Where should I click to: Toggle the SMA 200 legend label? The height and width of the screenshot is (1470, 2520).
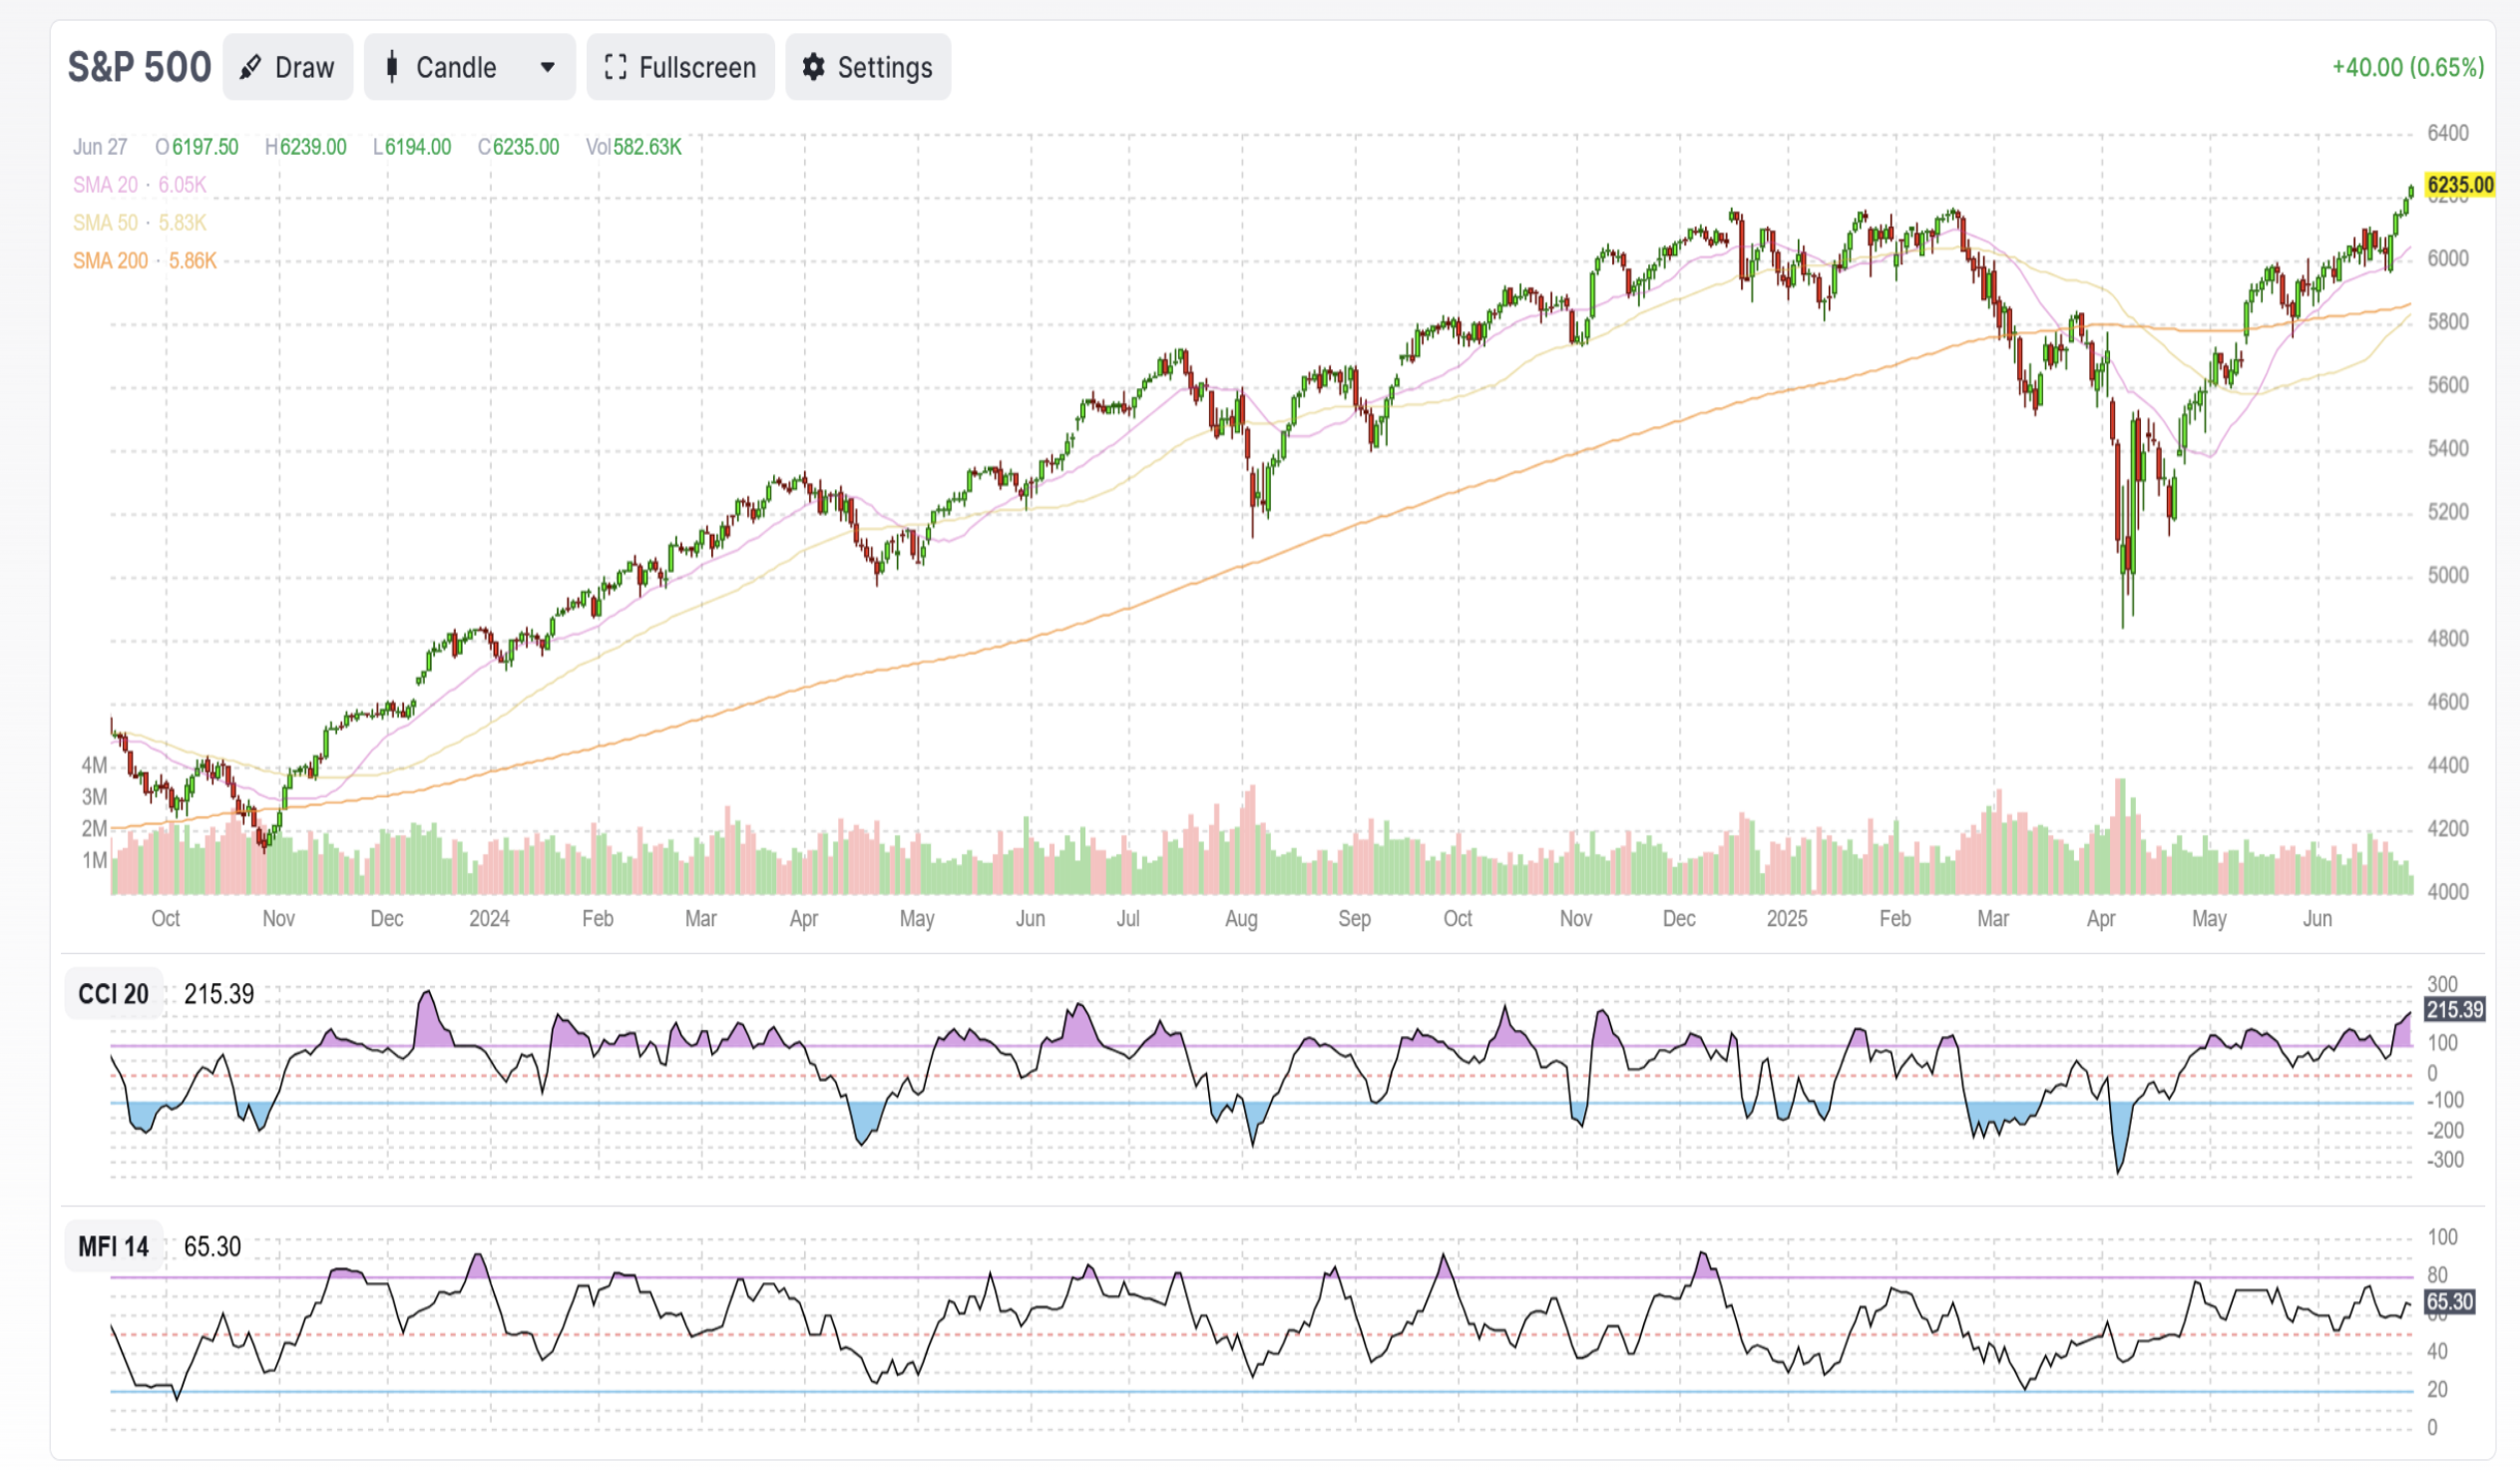[110, 261]
